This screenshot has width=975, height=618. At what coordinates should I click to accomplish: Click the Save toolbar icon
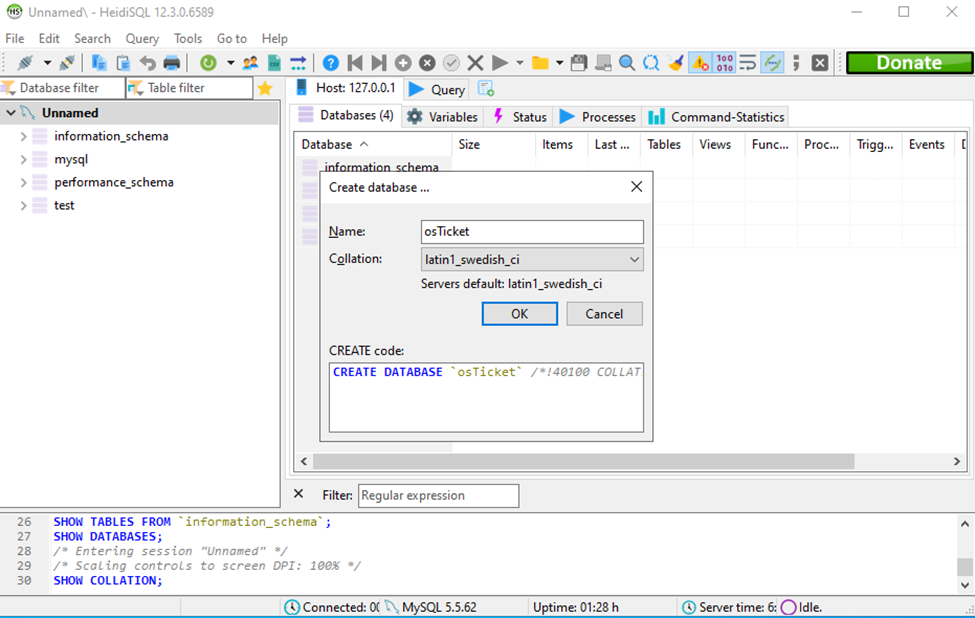[581, 62]
